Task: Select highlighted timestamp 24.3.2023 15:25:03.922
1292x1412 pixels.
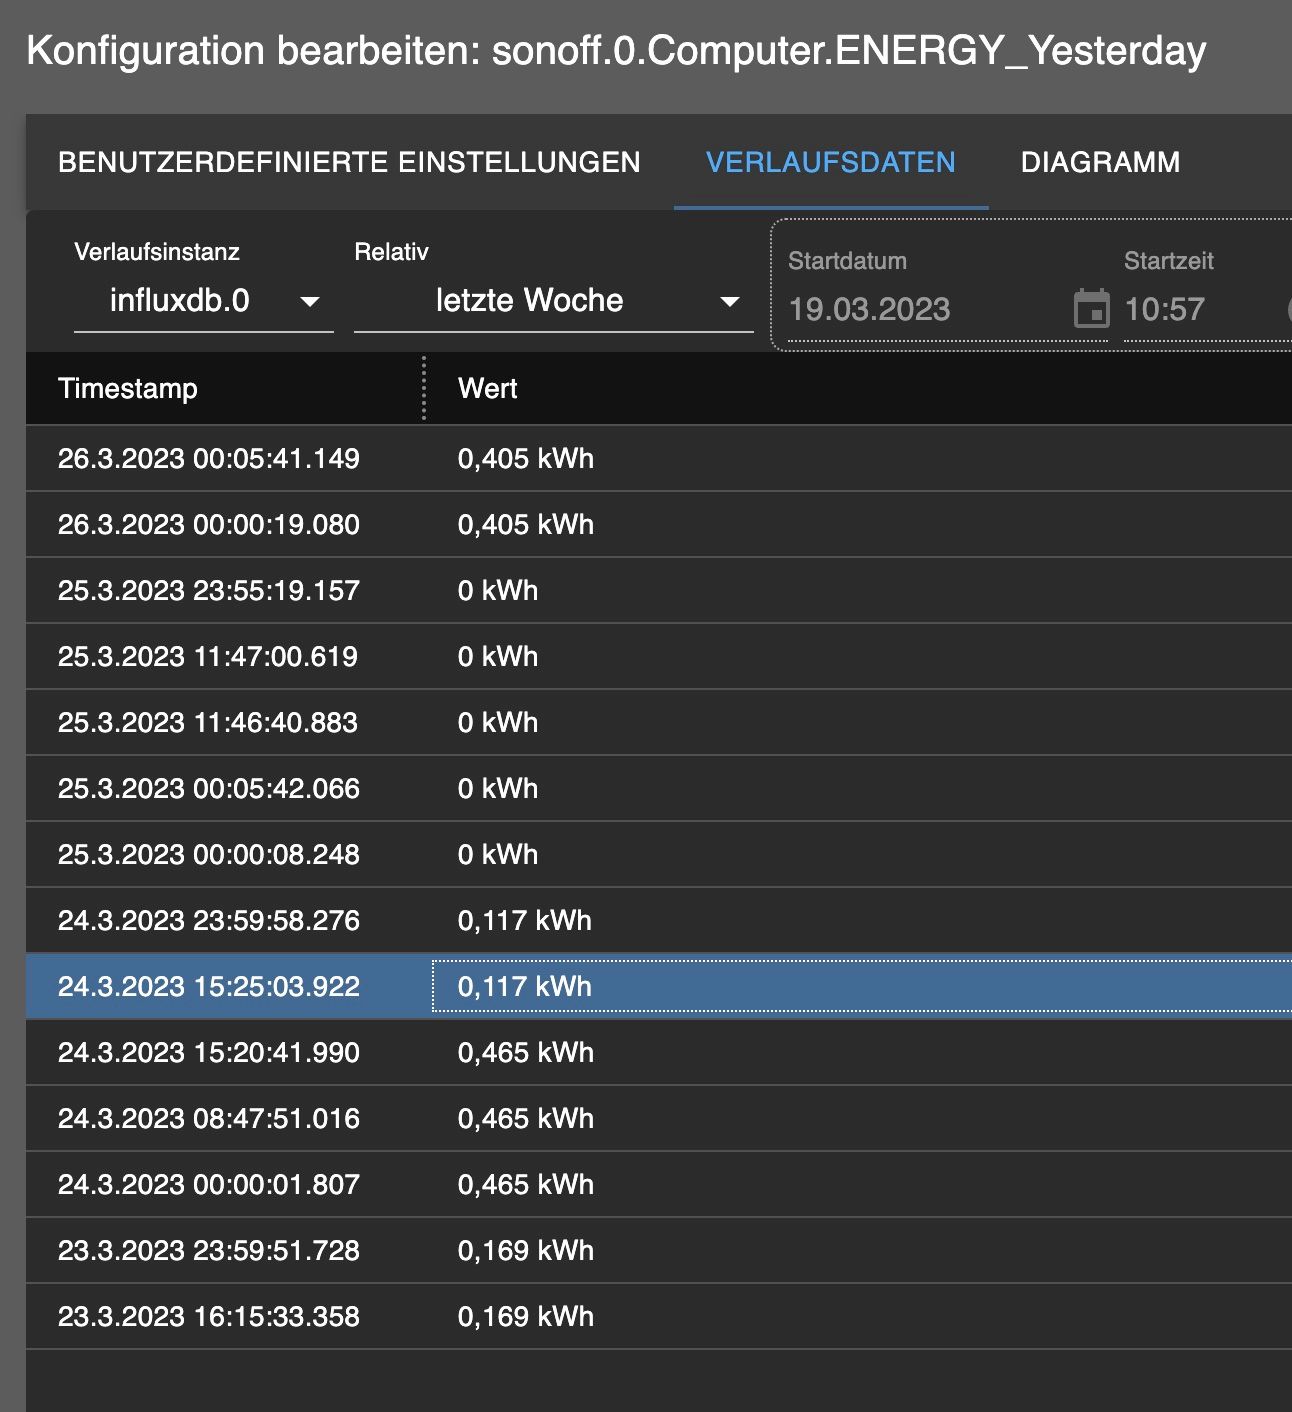Action: point(209,986)
